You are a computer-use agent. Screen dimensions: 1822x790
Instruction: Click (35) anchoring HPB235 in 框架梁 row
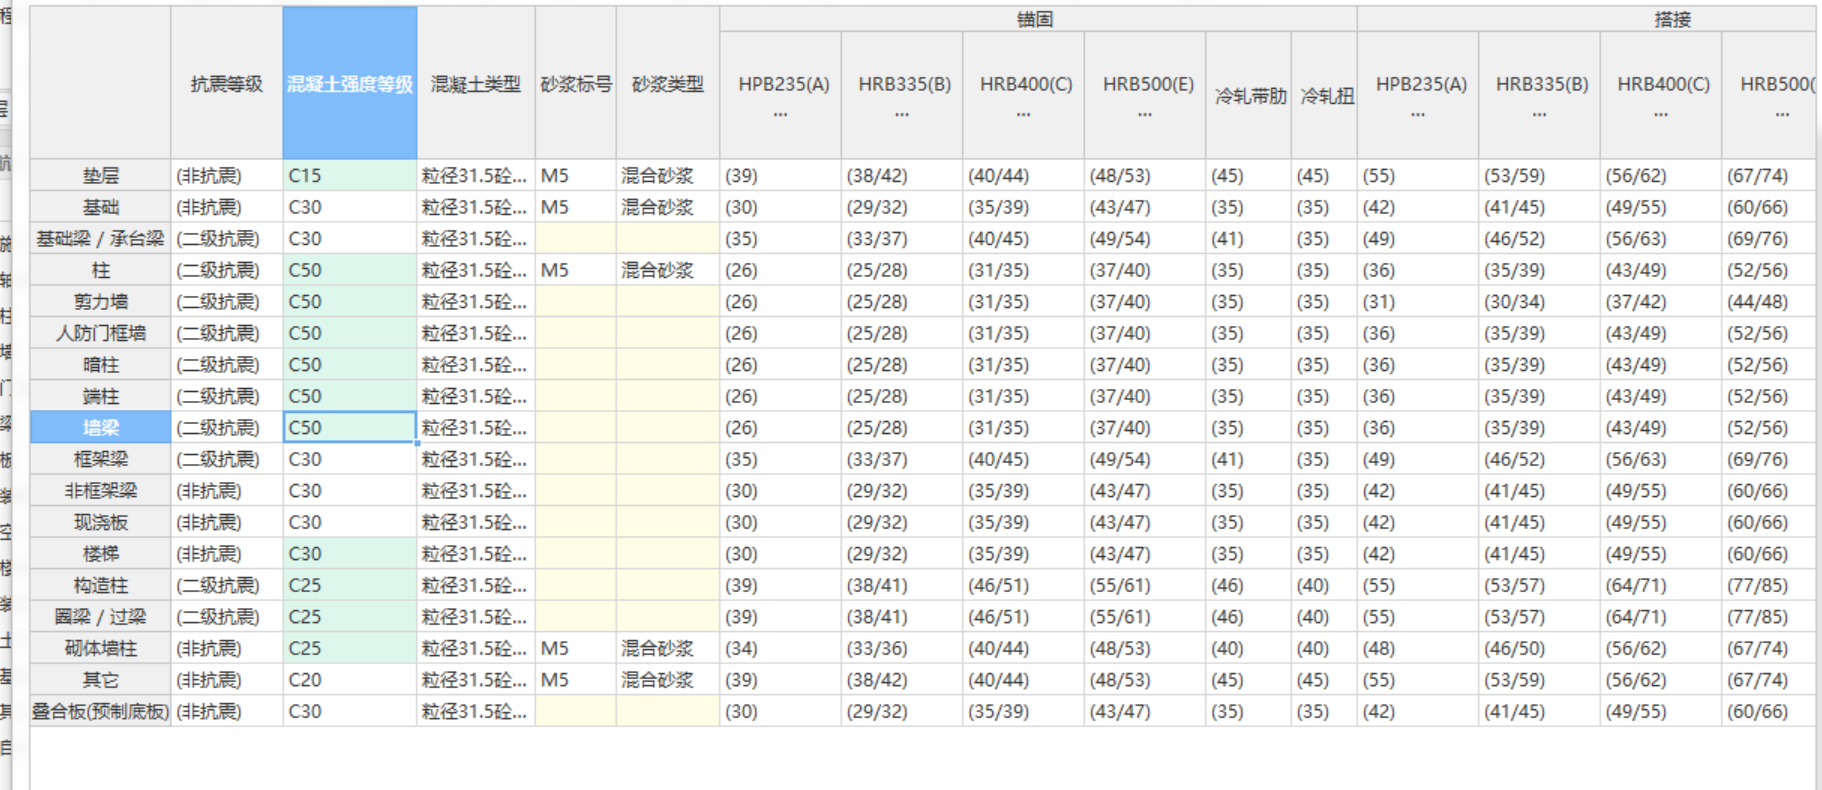781,459
